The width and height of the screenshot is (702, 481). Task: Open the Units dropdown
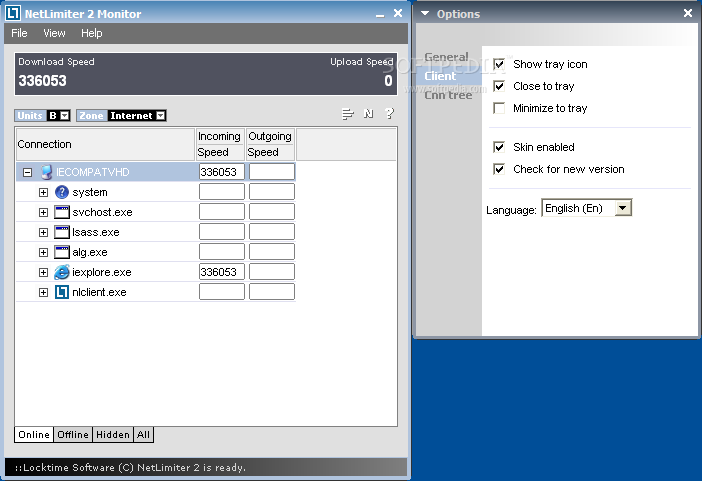coord(65,116)
